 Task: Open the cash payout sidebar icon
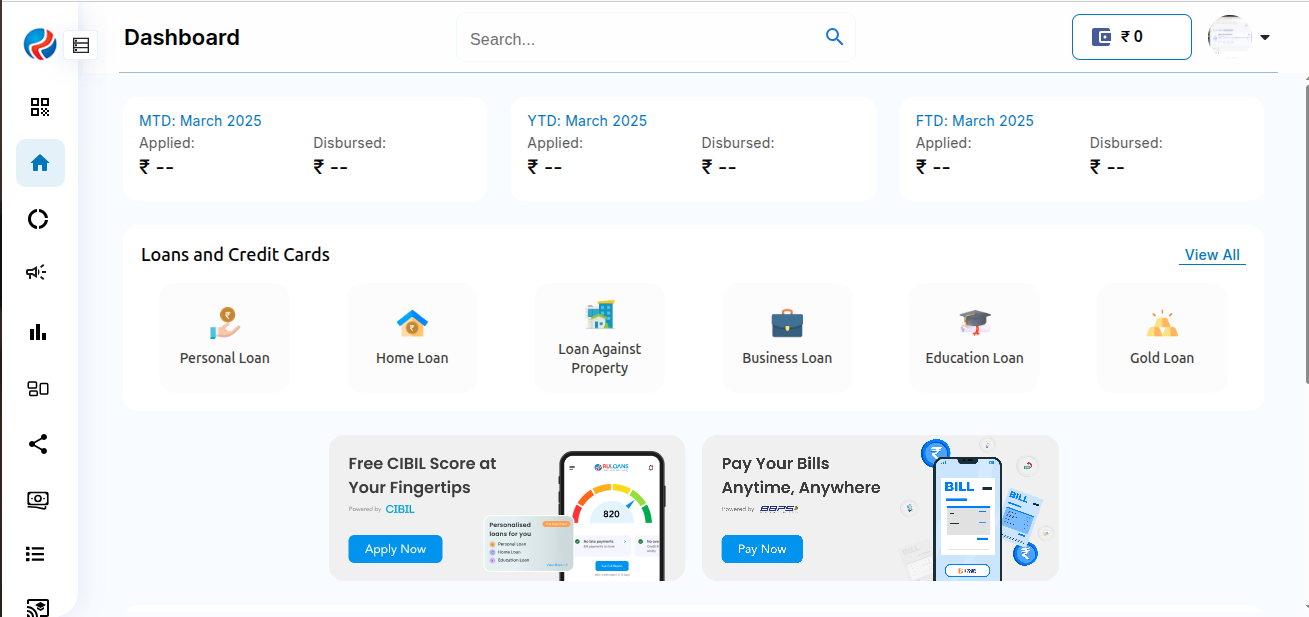[38, 499]
